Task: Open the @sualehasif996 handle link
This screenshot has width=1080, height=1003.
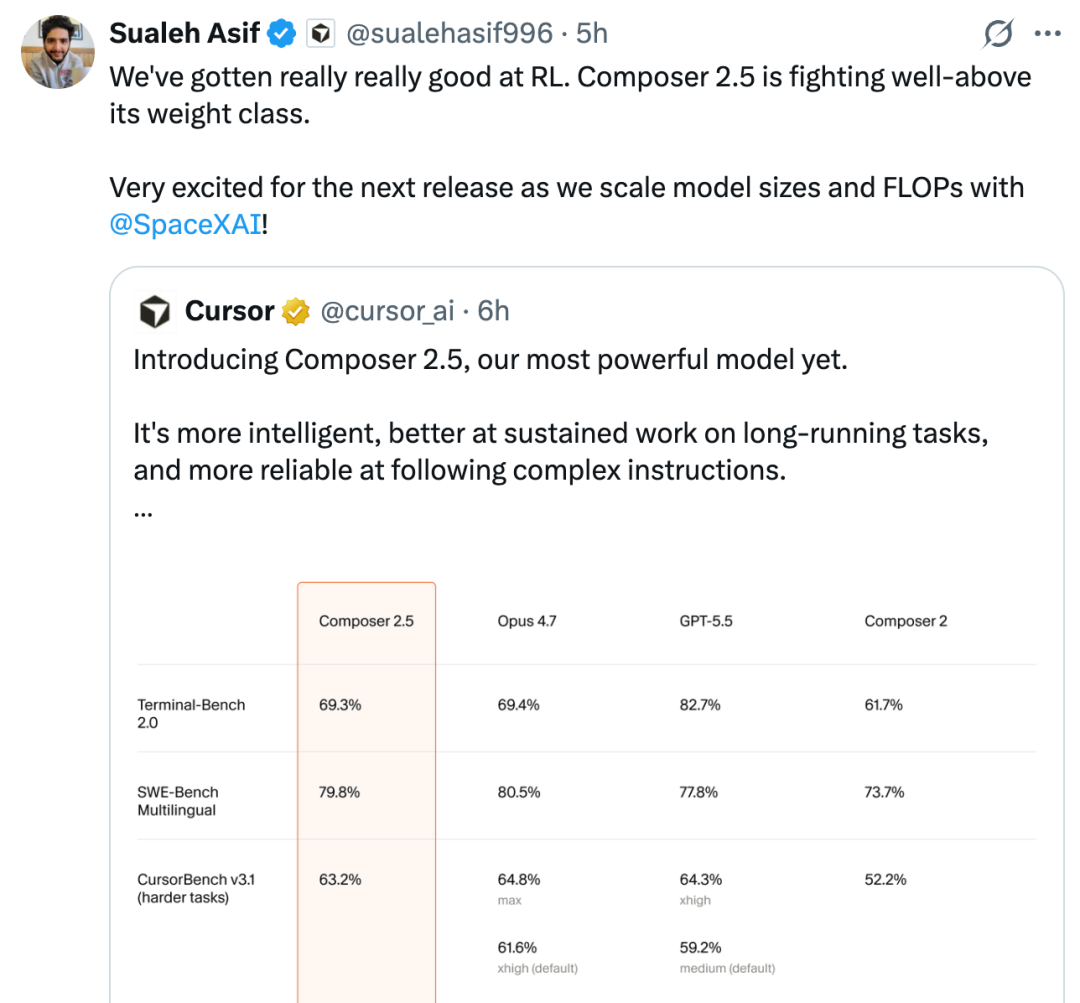Action: click(449, 33)
